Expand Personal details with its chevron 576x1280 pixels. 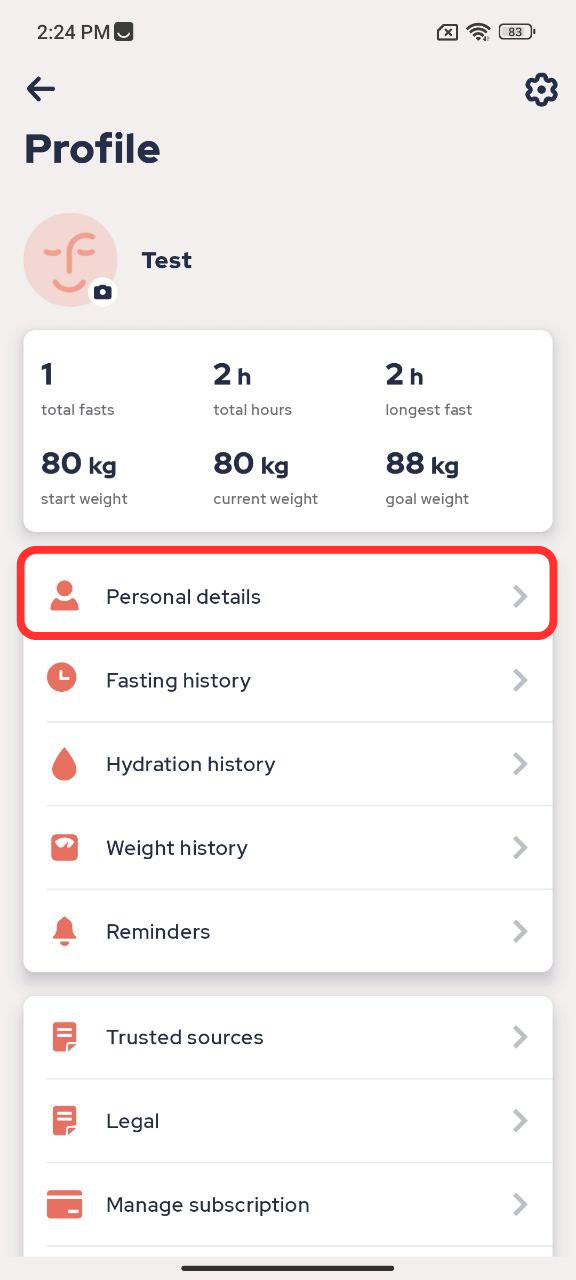(520, 597)
